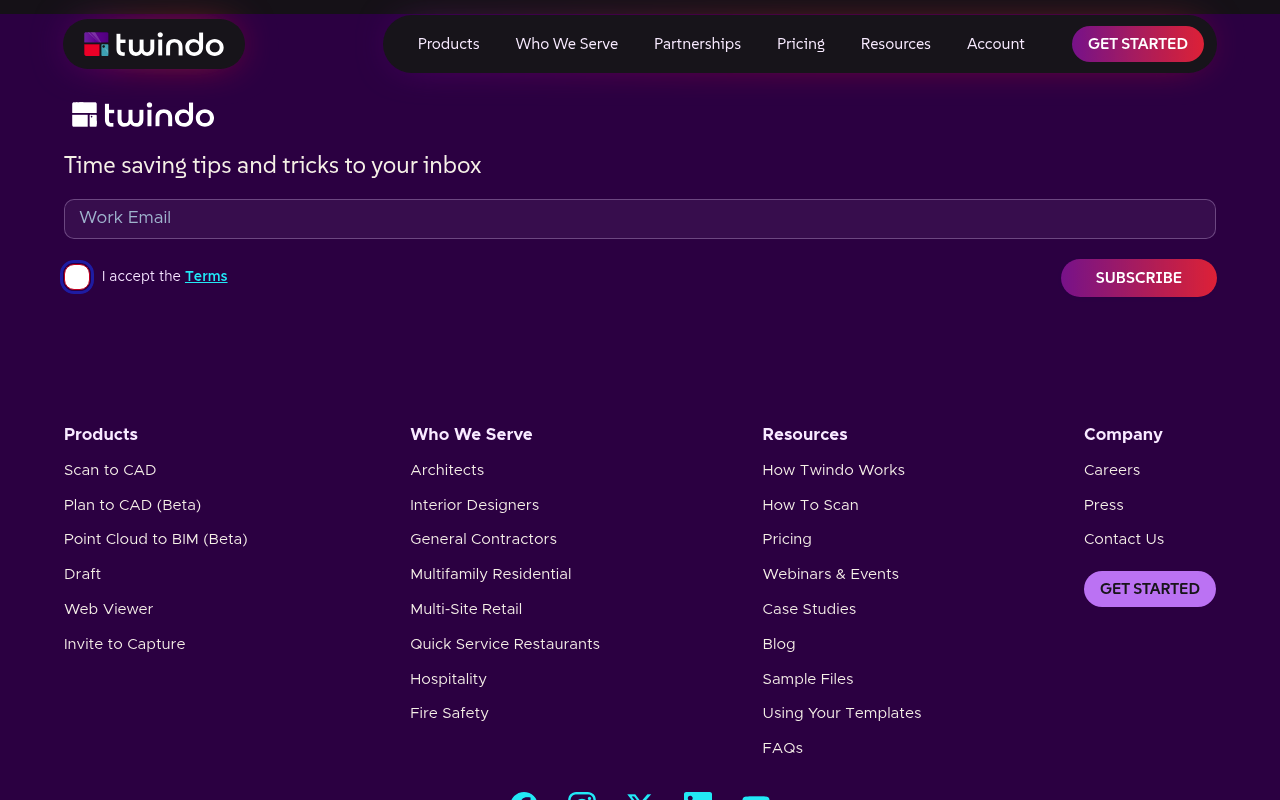The width and height of the screenshot is (1280, 800).
Task: Open the Fire Safety link
Action: [x=450, y=713]
